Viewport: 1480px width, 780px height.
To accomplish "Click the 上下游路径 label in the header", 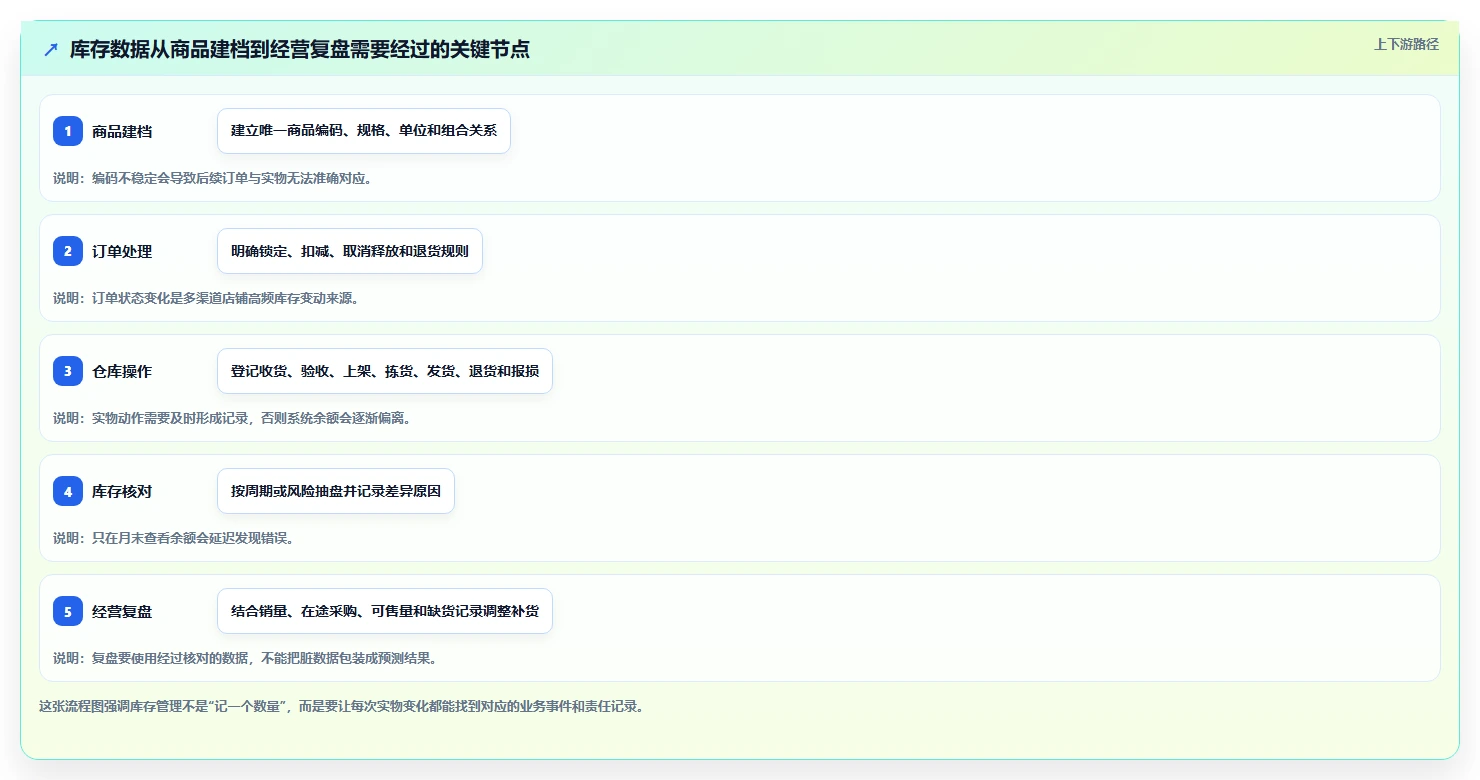I will pos(1406,44).
